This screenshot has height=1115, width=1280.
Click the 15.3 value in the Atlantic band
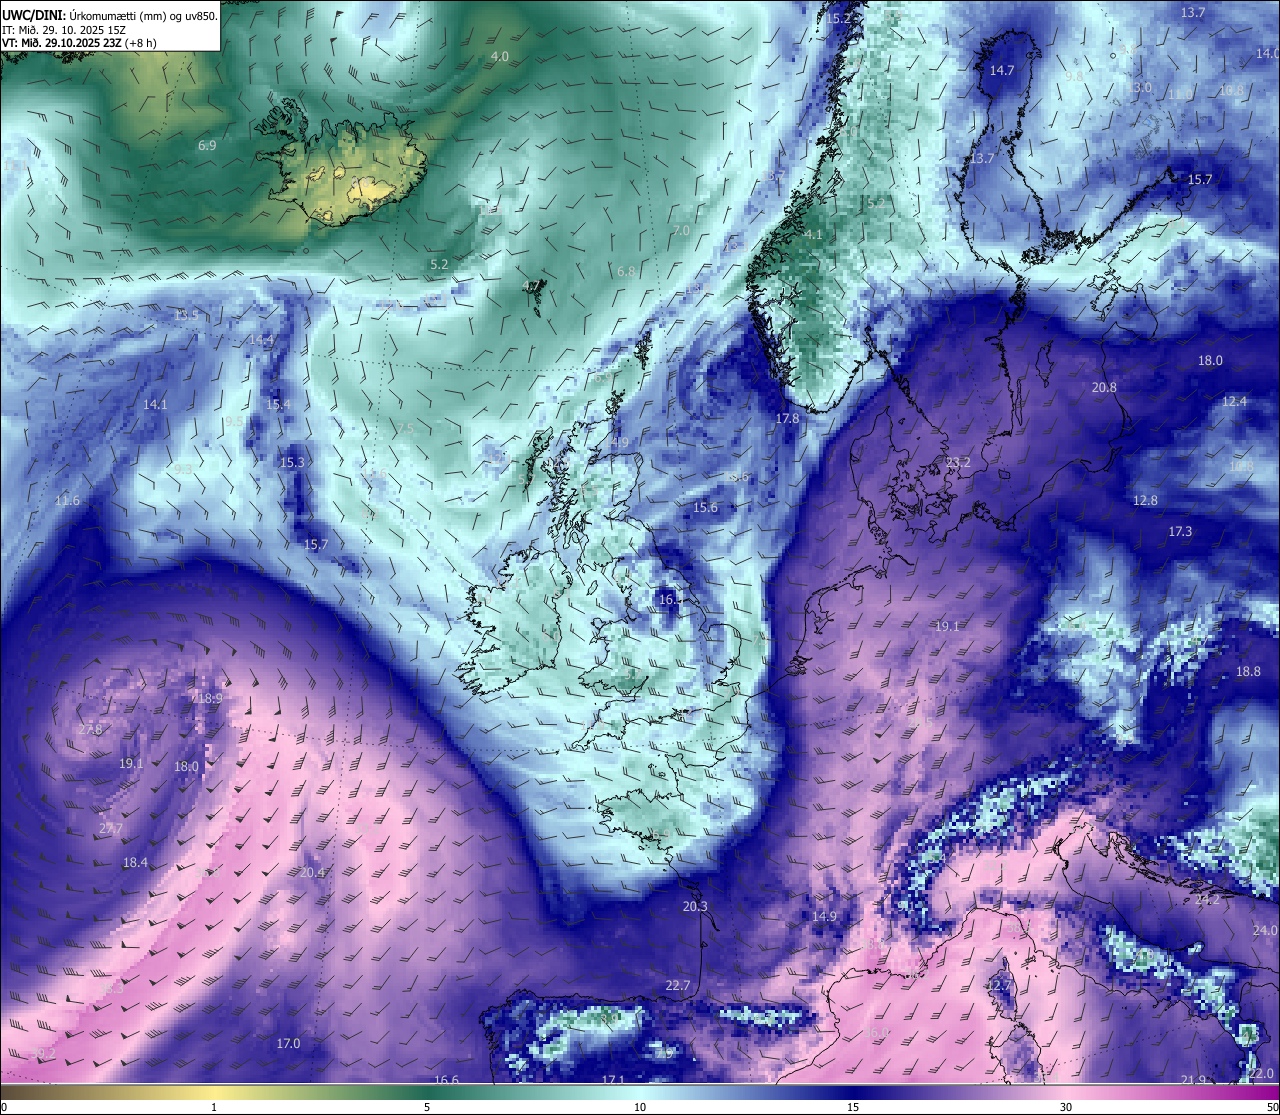[x=292, y=463]
